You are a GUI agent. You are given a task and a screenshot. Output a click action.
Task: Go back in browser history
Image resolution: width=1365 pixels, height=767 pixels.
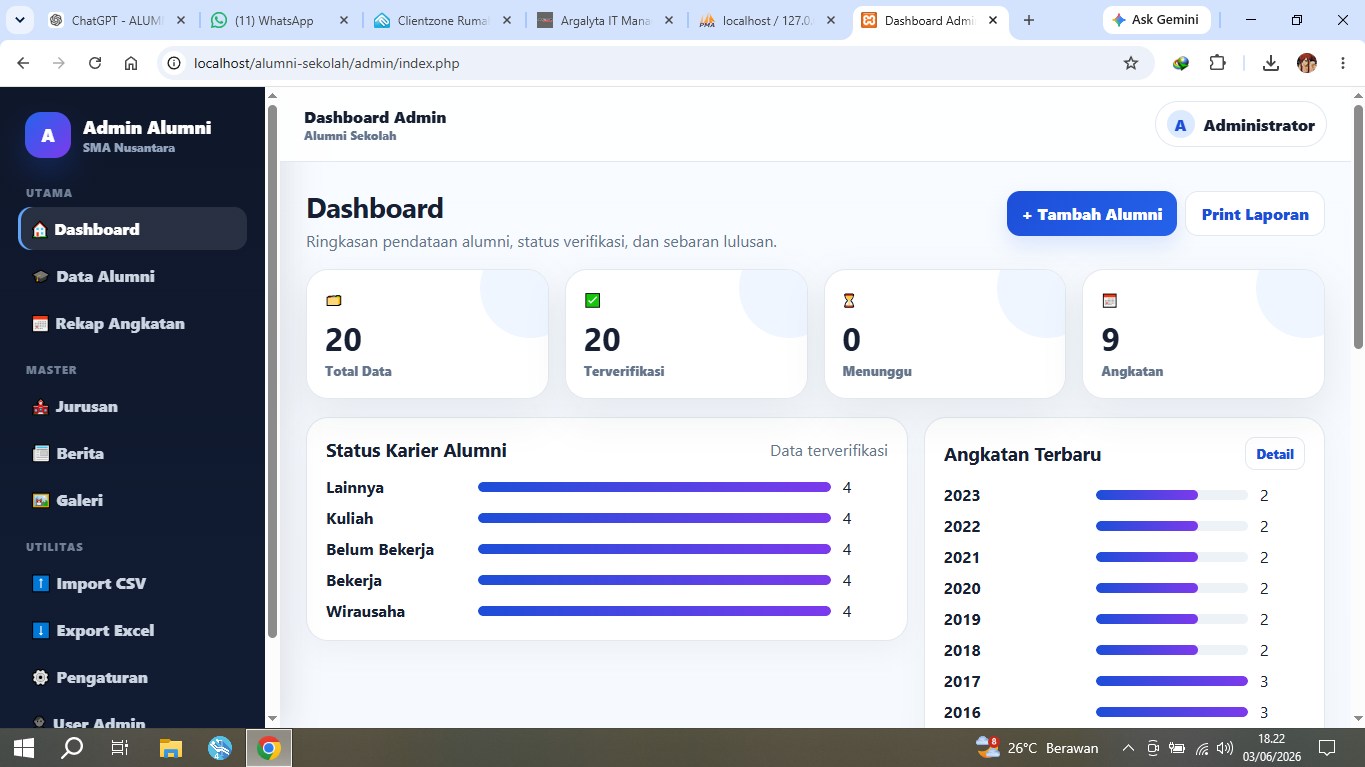click(23, 63)
